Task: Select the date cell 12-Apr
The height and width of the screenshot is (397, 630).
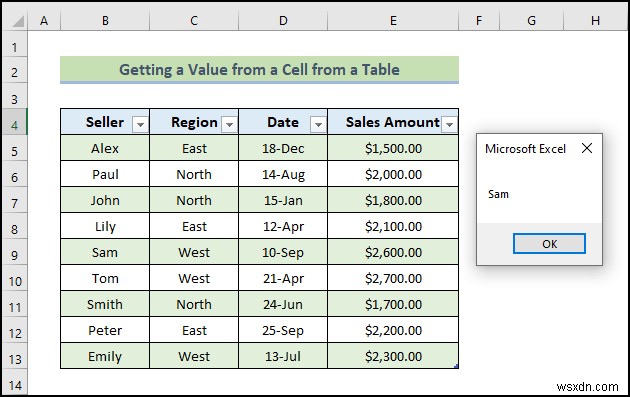Action: (x=283, y=226)
